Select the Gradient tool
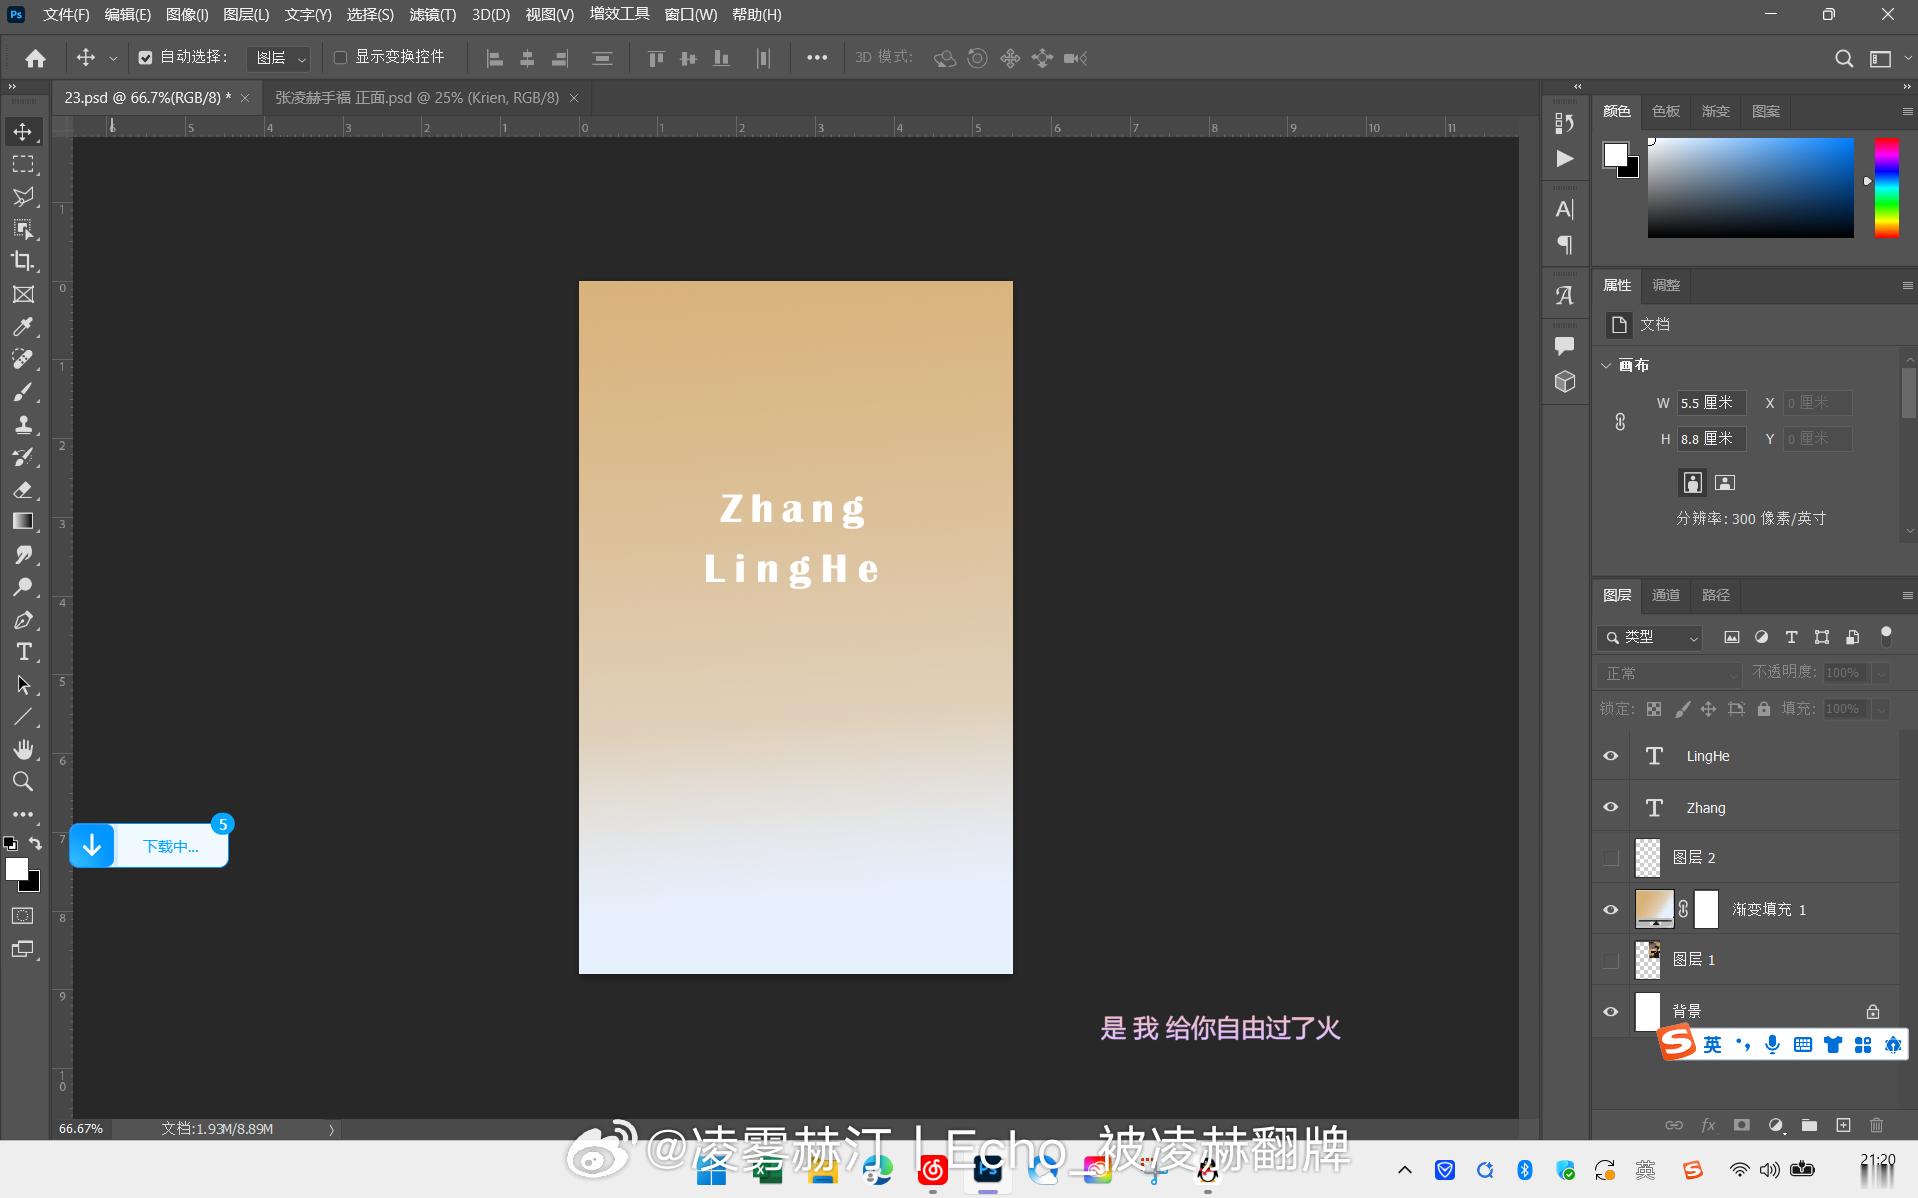The image size is (1918, 1198). [23, 521]
